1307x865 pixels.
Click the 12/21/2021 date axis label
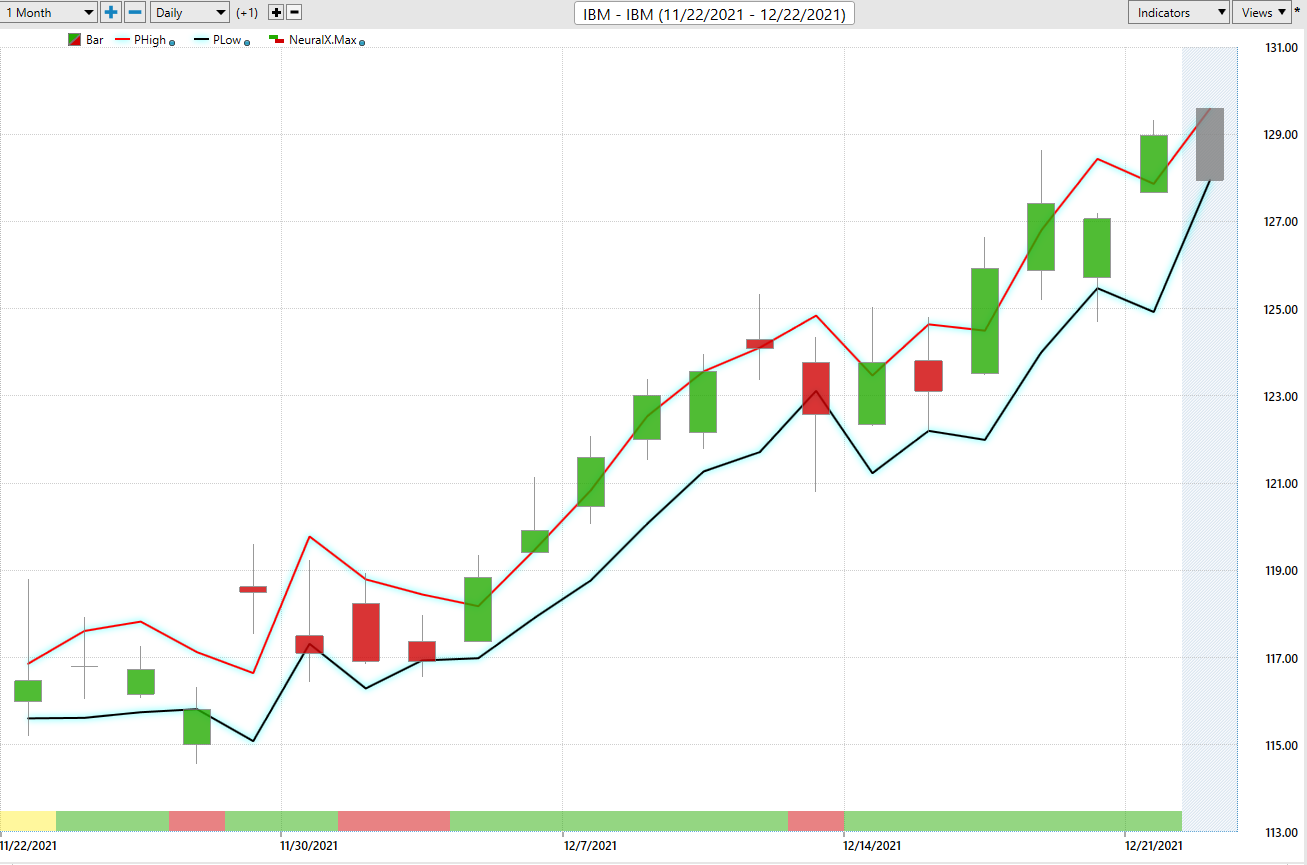pyautogui.click(x=1154, y=845)
